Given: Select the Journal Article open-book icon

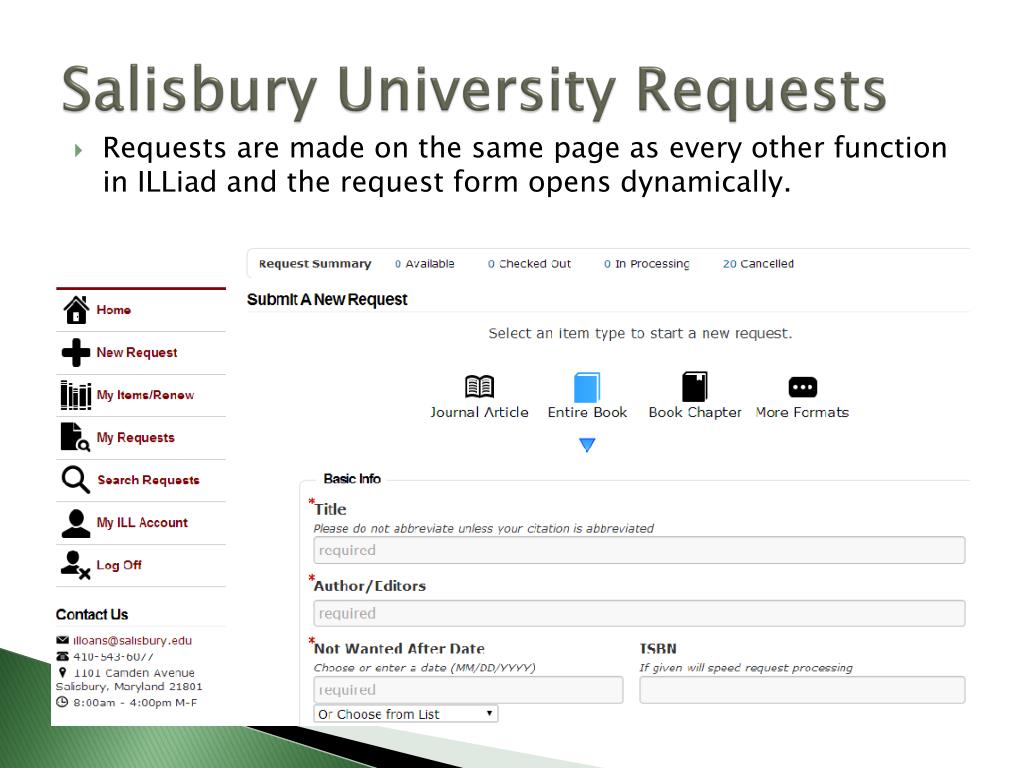Looking at the screenshot, I should [479, 387].
